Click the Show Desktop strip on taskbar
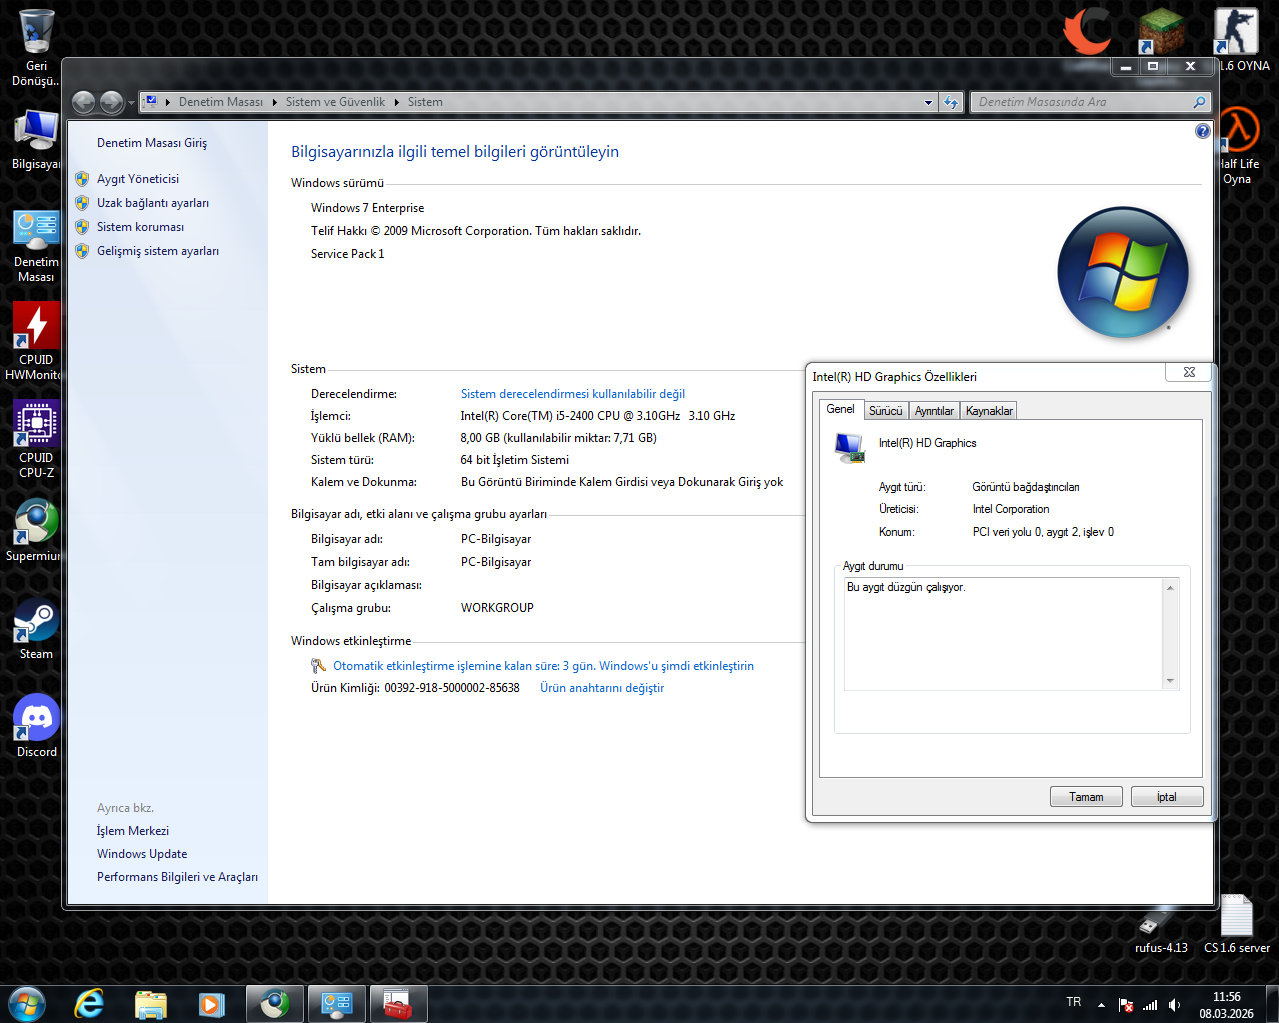 tap(1272, 1003)
